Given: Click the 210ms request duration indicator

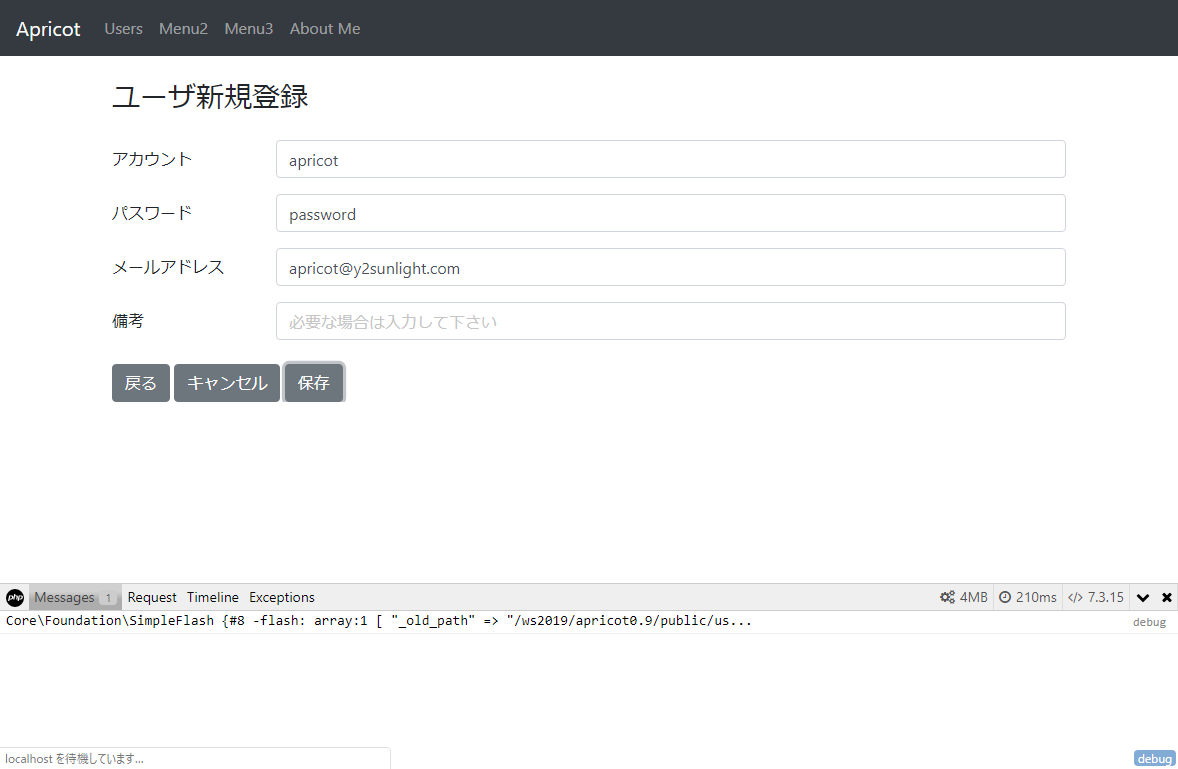Looking at the screenshot, I should pos(1027,597).
